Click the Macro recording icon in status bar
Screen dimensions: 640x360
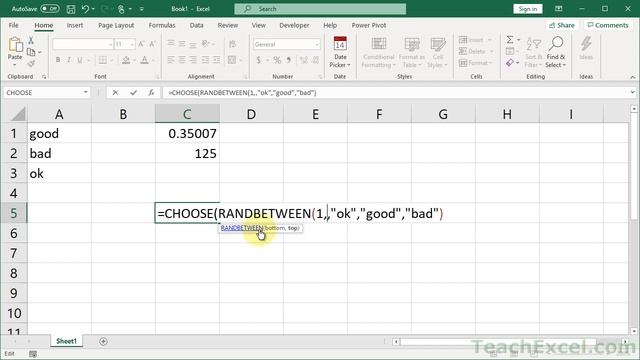33,353
